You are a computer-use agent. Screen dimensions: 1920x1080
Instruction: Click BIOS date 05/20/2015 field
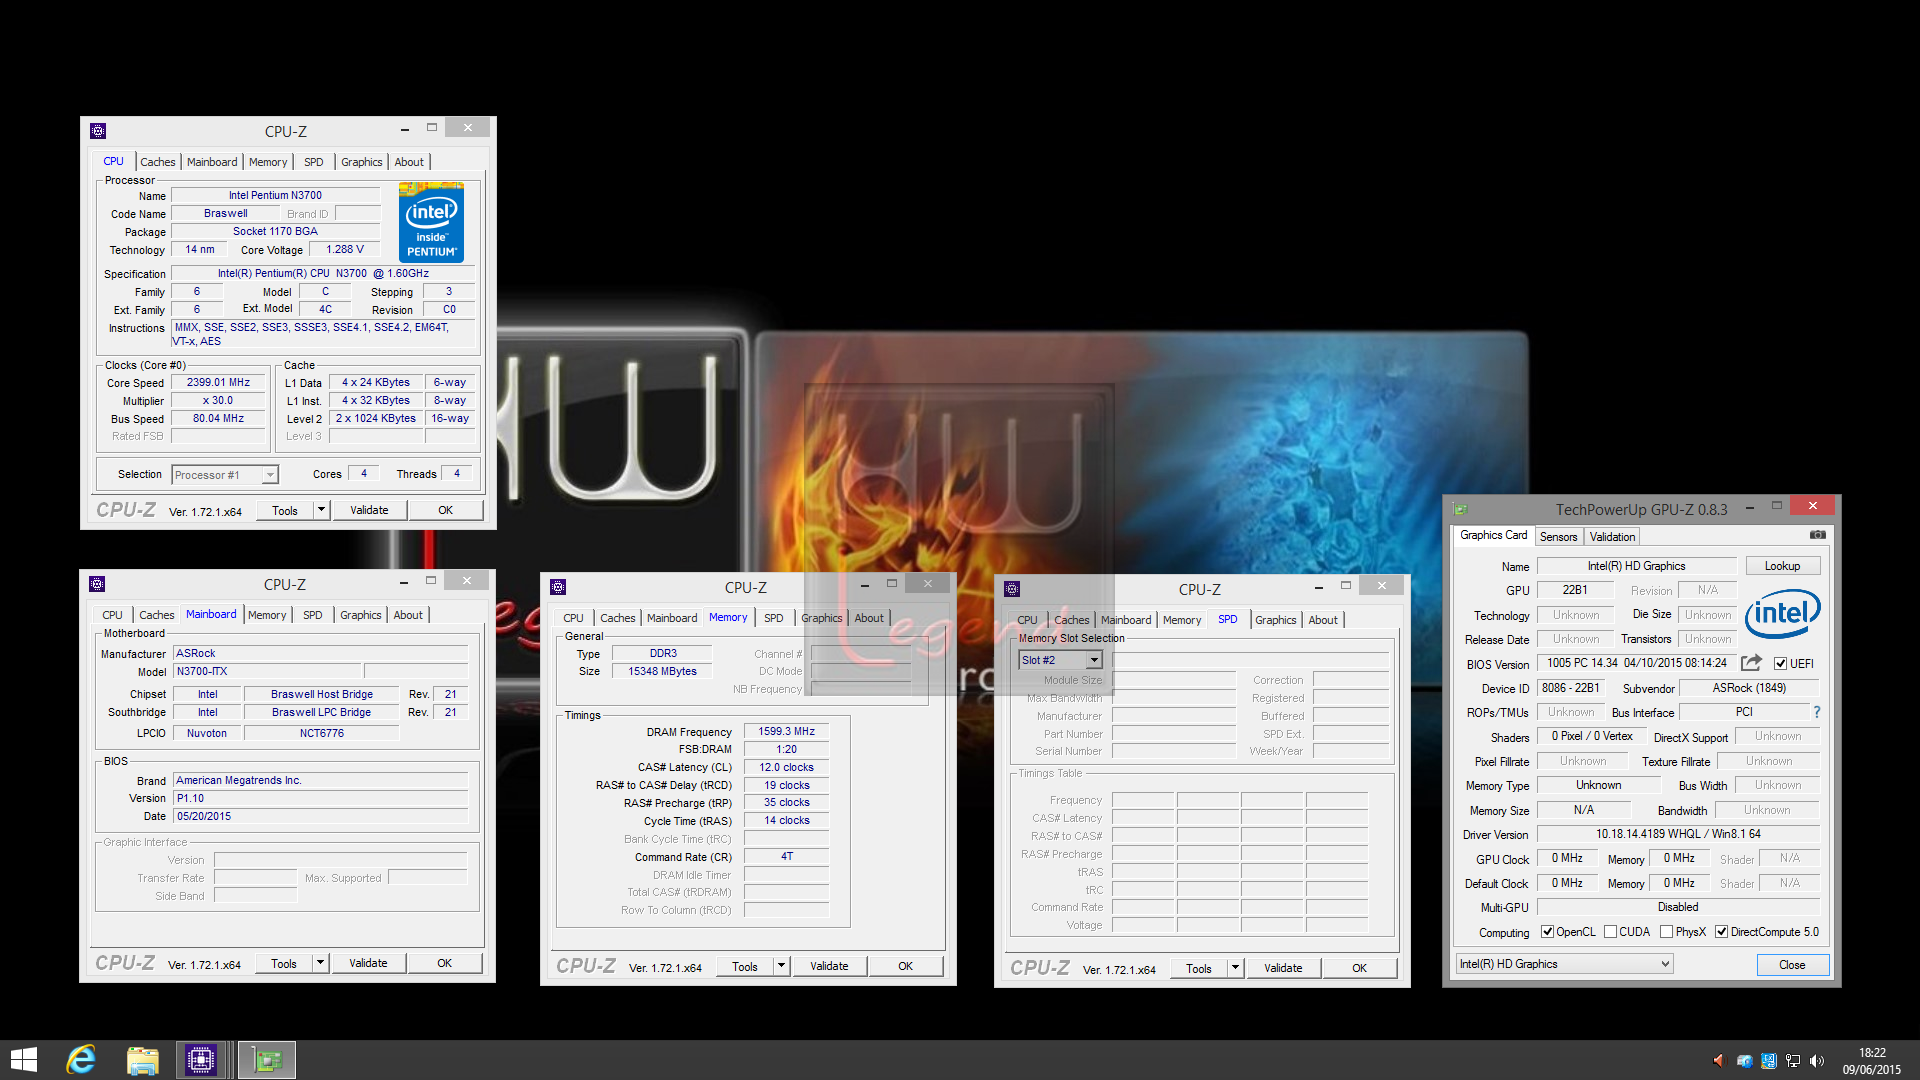pos(320,816)
